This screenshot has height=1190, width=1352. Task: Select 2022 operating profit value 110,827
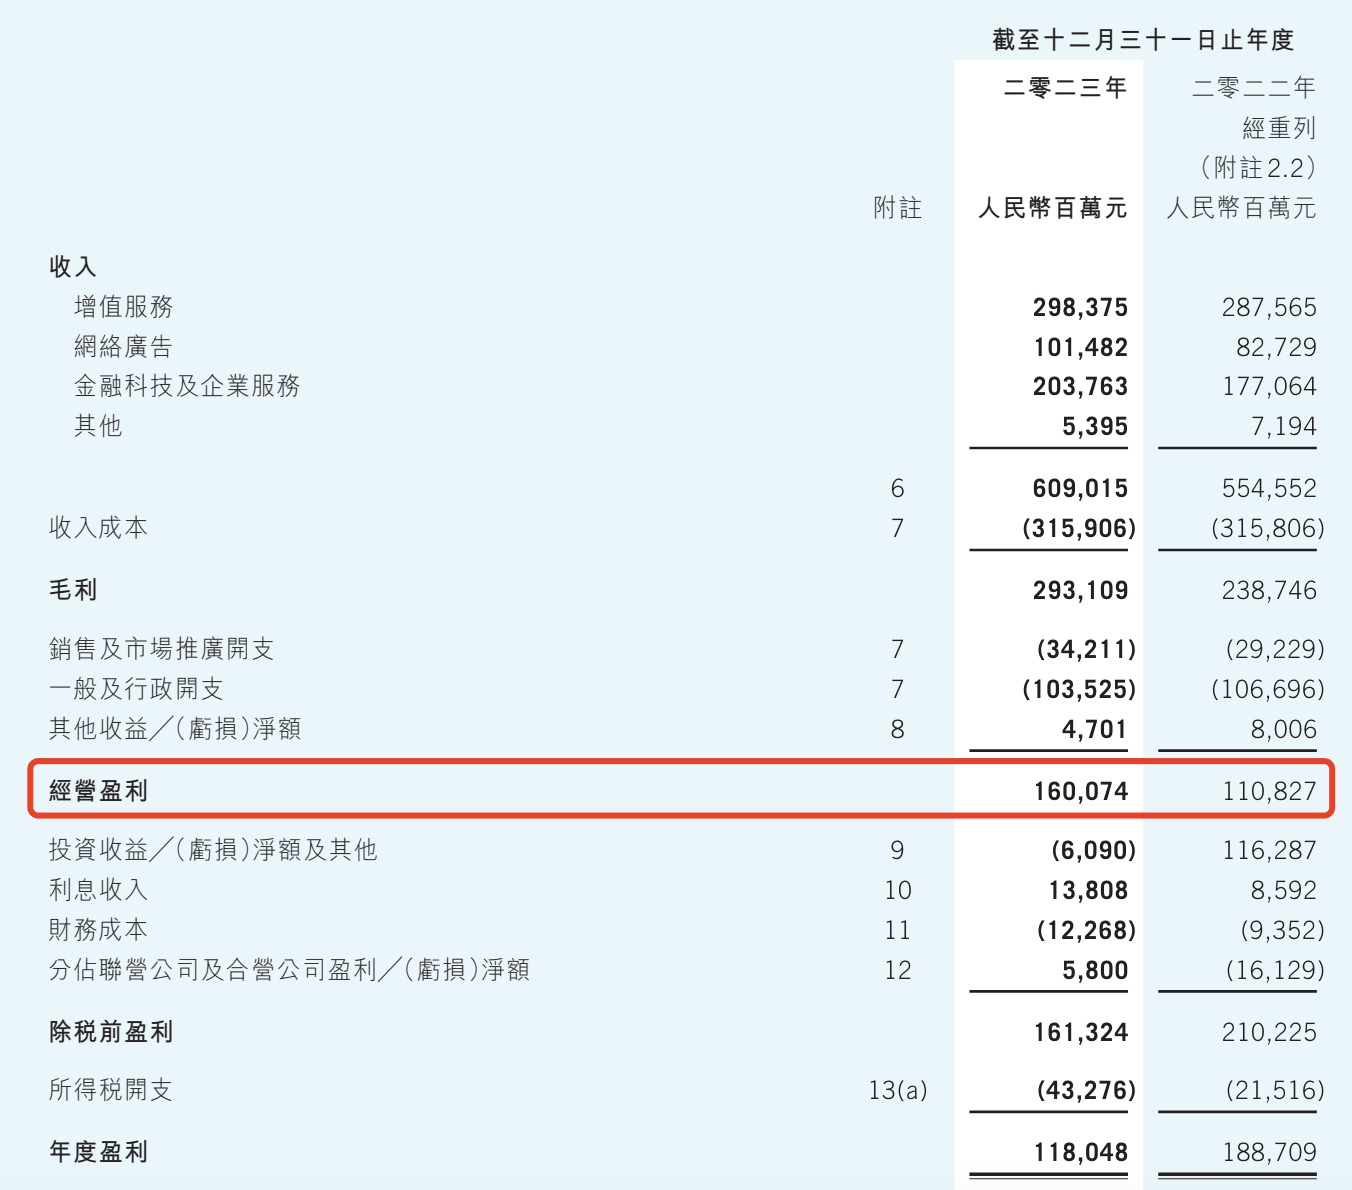pyautogui.click(x=1269, y=791)
